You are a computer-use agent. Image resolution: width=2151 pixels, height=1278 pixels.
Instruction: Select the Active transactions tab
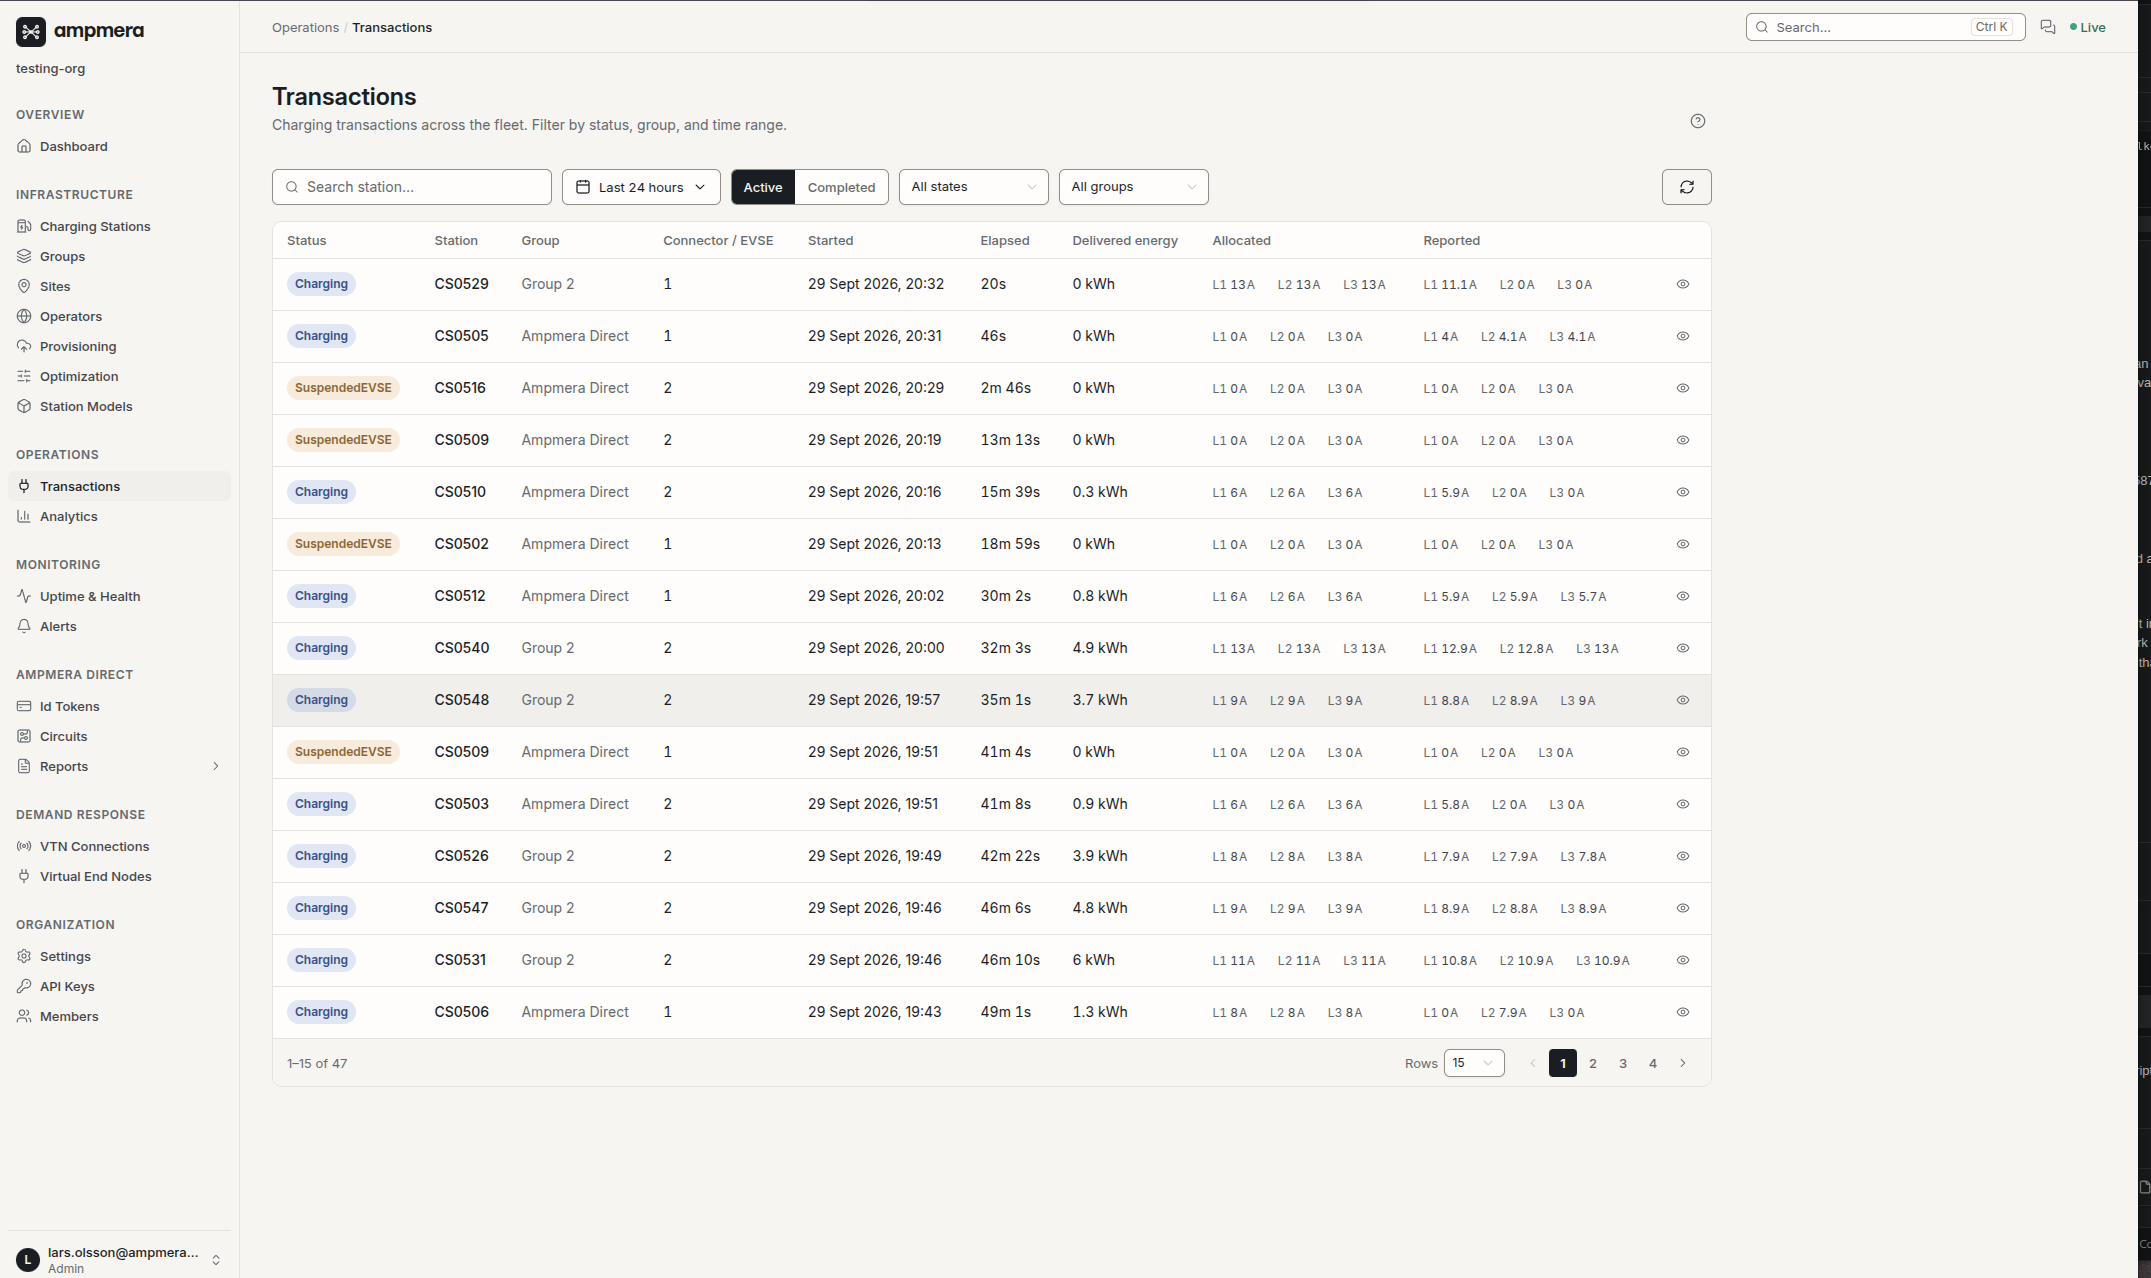point(763,187)
